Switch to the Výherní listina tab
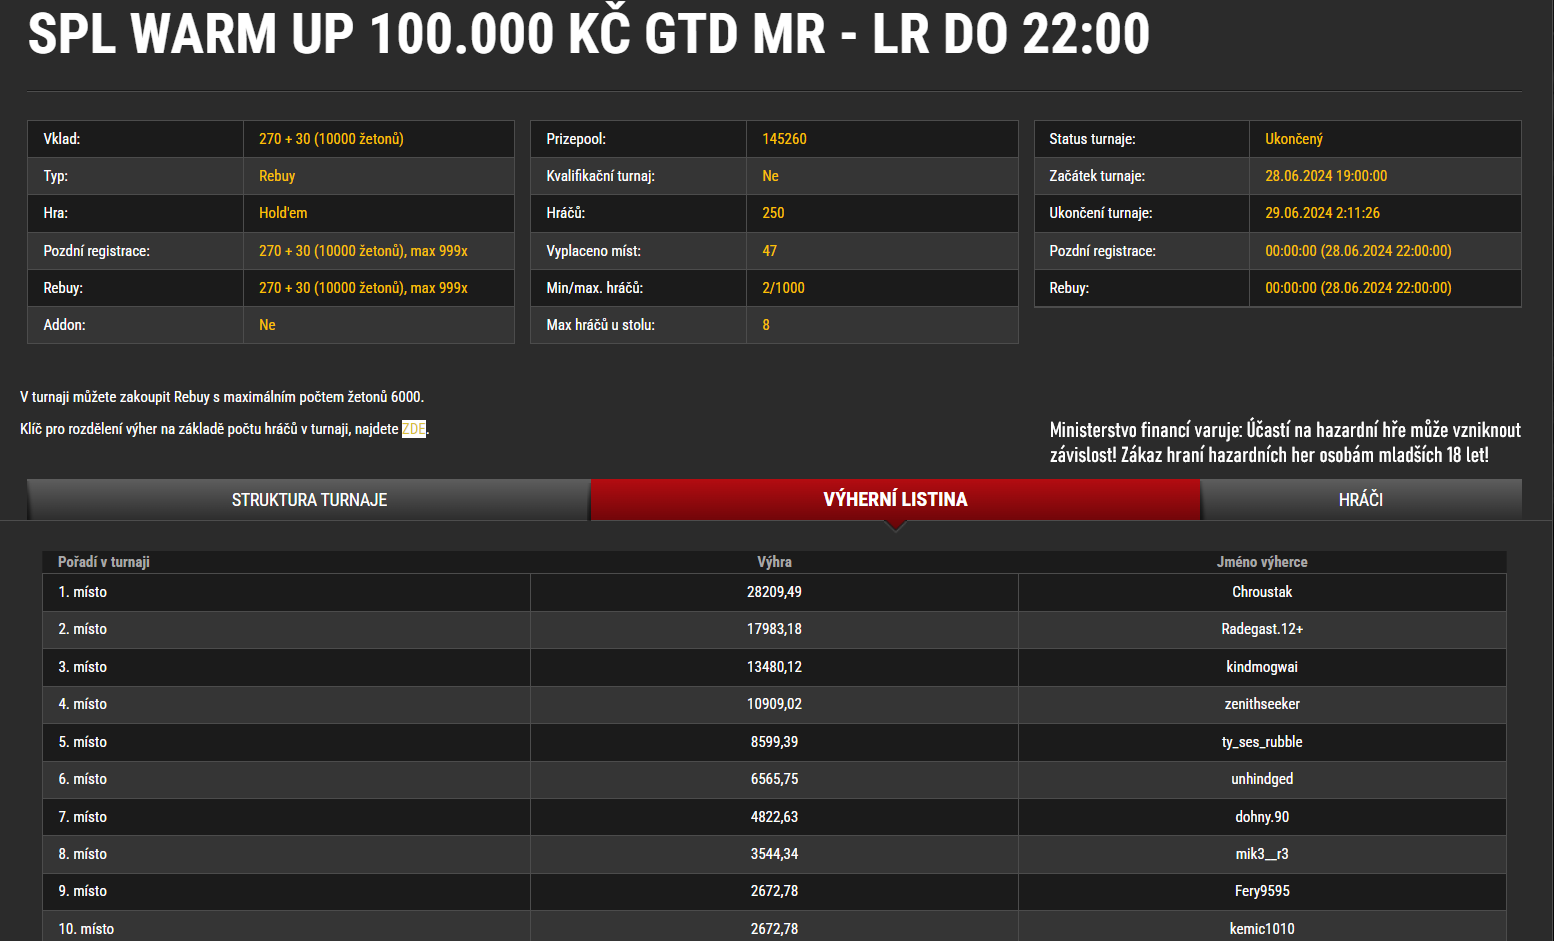This screenshot has width=1554, height=941. pyautogui.click(x=895, y=499)
